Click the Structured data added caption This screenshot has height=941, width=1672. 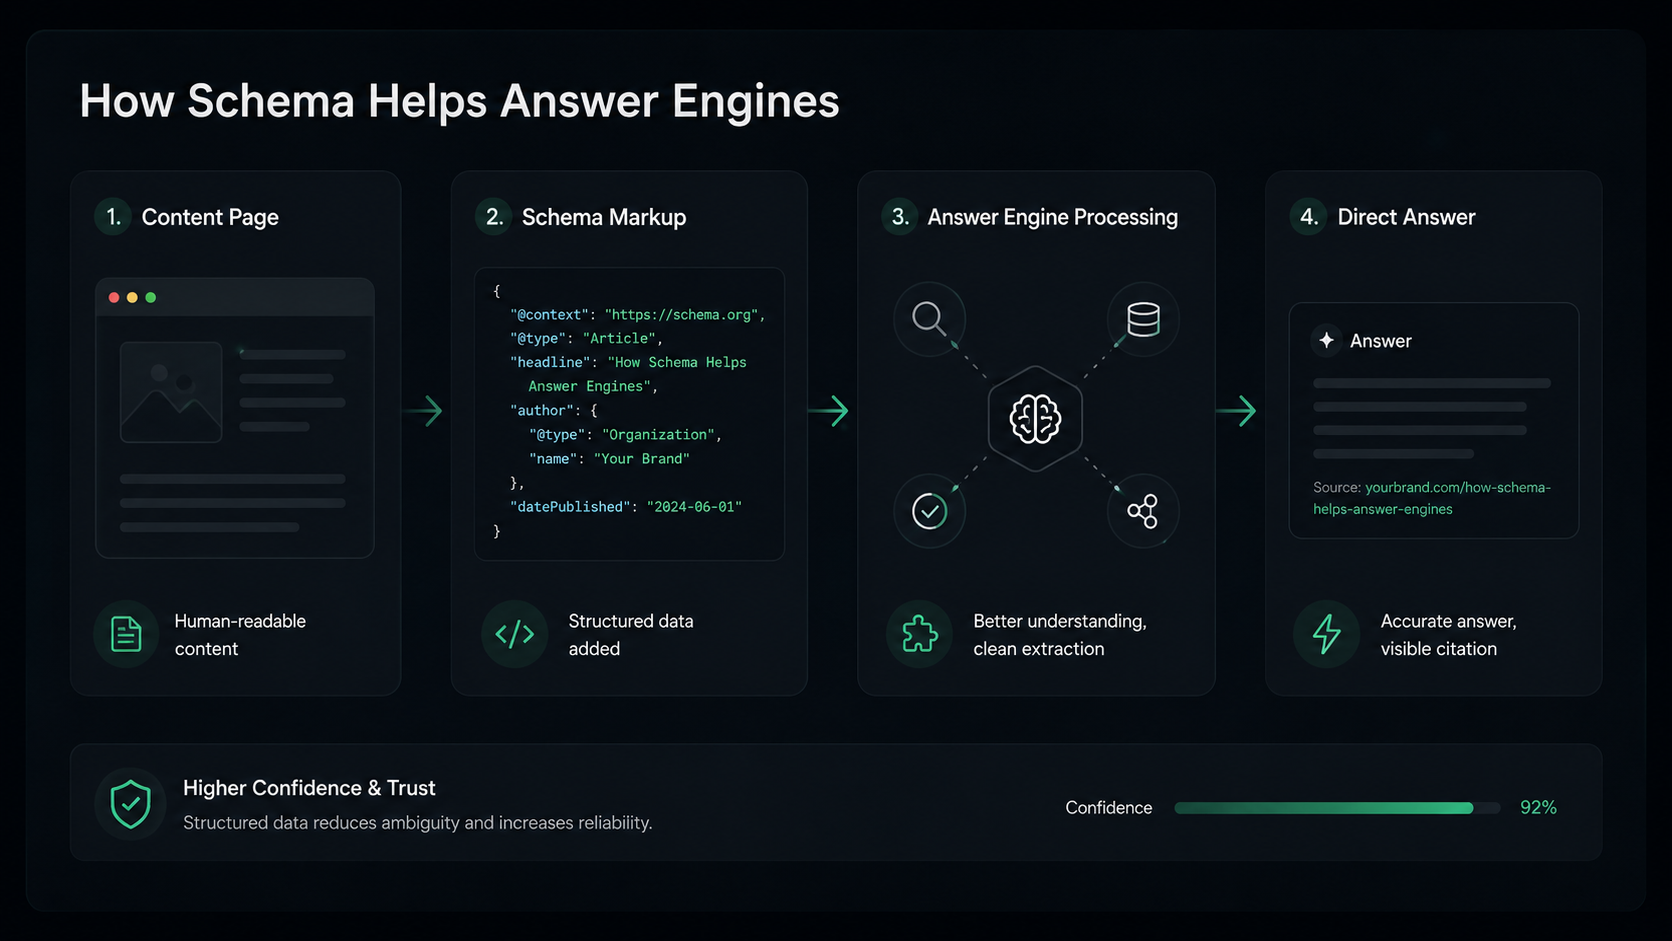tap(631, 635)
